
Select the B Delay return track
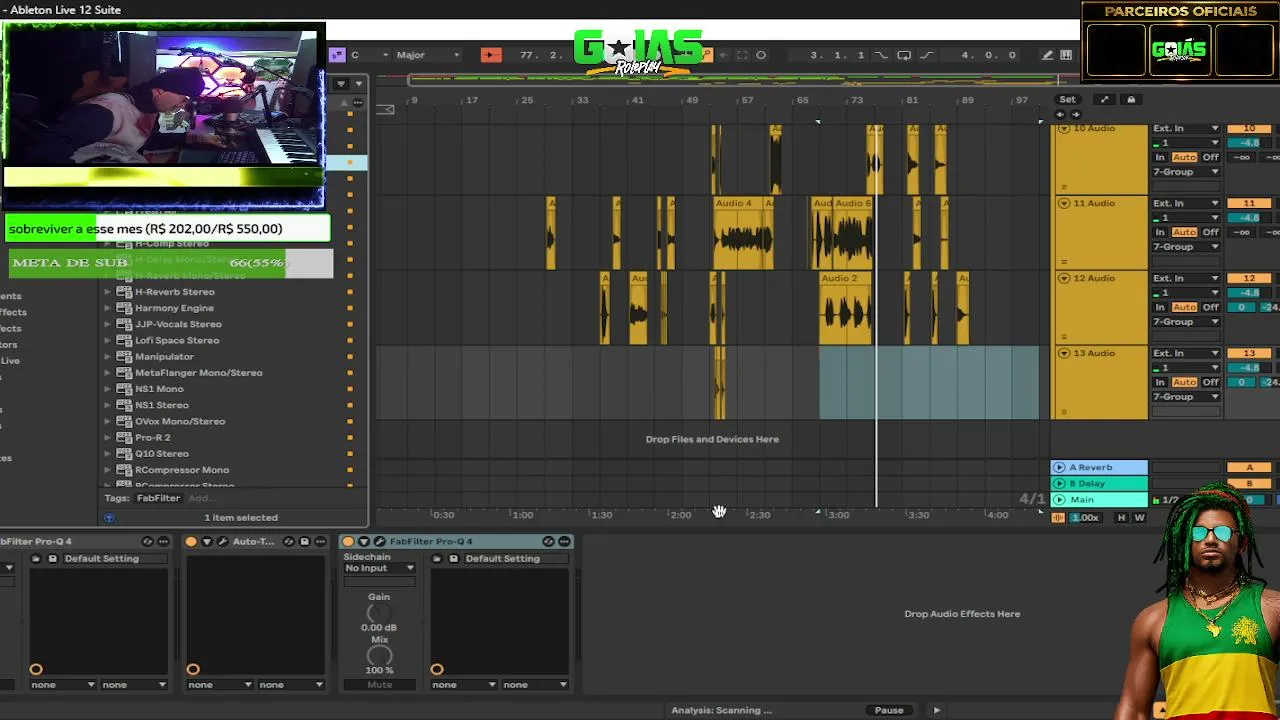(x=1099, y=483)
